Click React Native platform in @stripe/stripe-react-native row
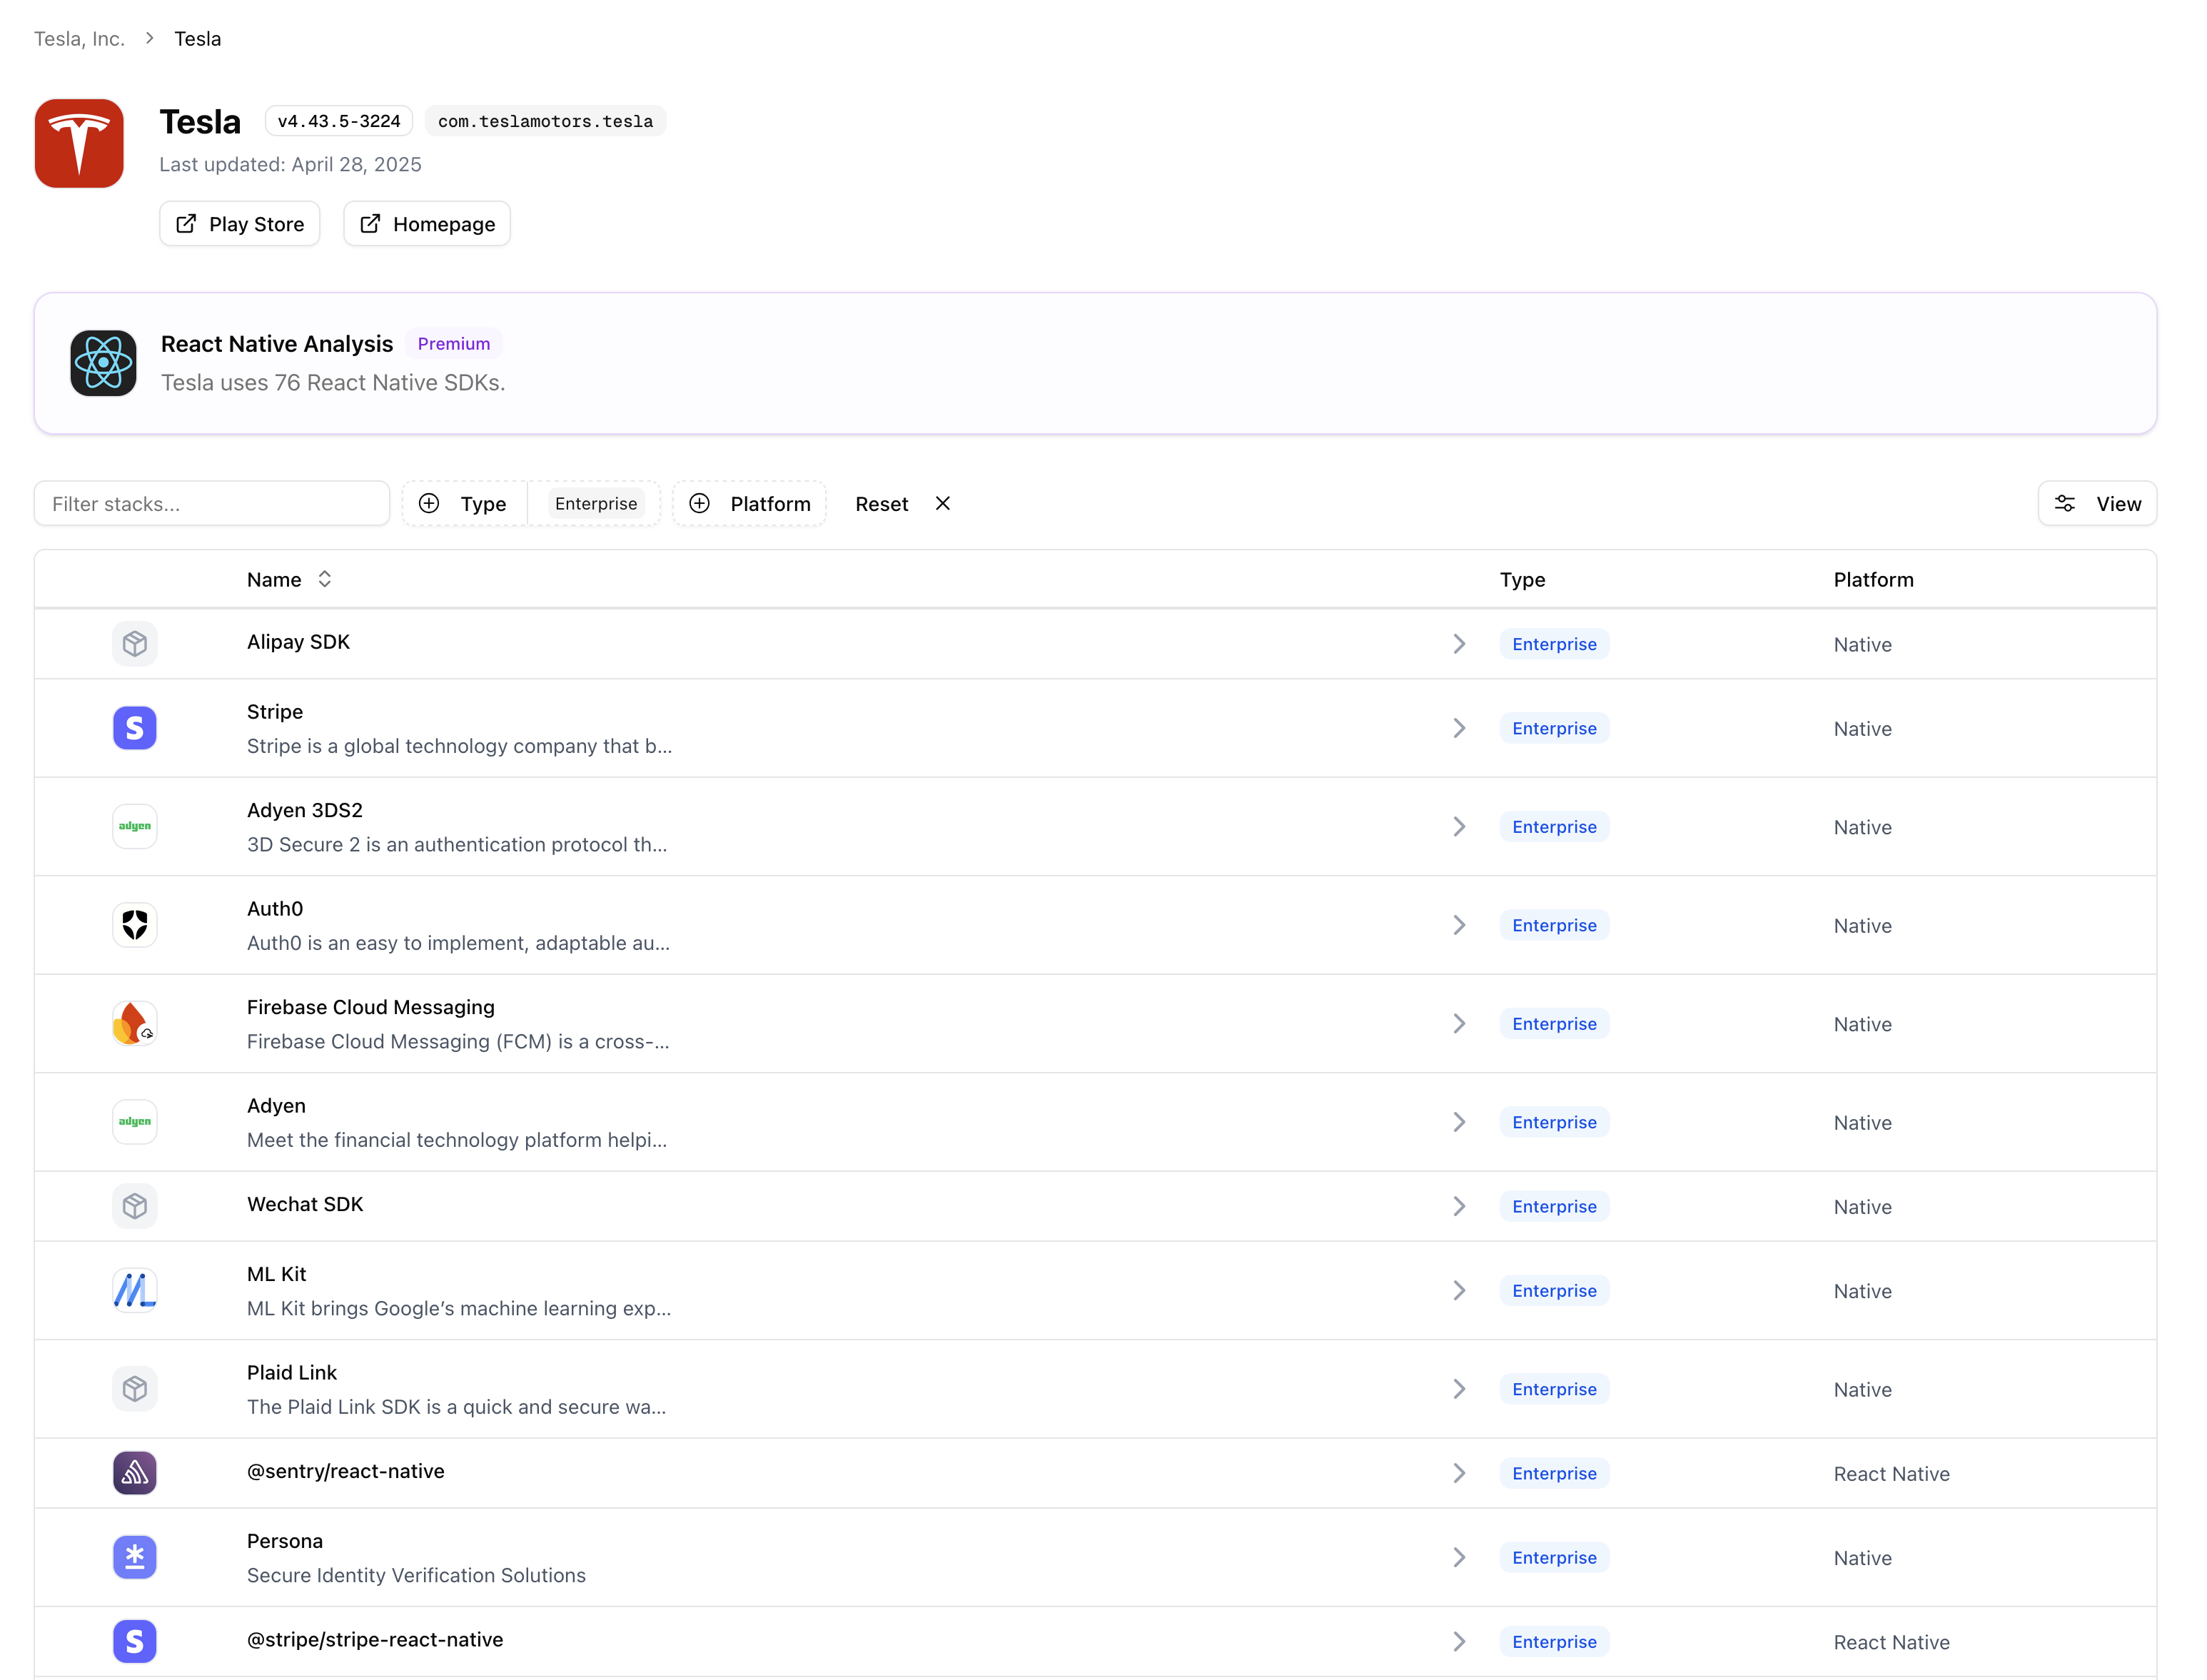This screenshot has width=2207, height=1680. click(x=1892, y=1642)
